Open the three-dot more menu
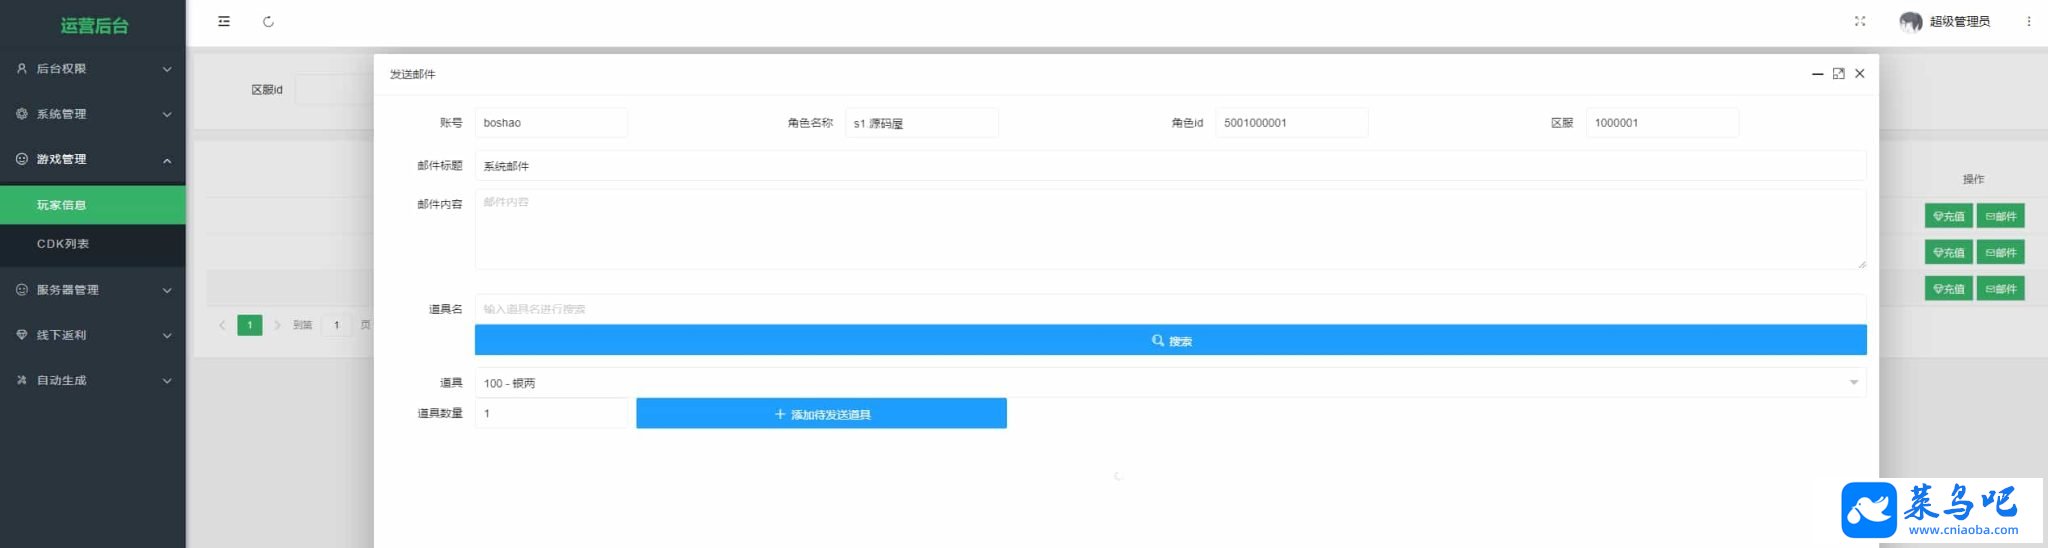 (x=2029, y=21)
